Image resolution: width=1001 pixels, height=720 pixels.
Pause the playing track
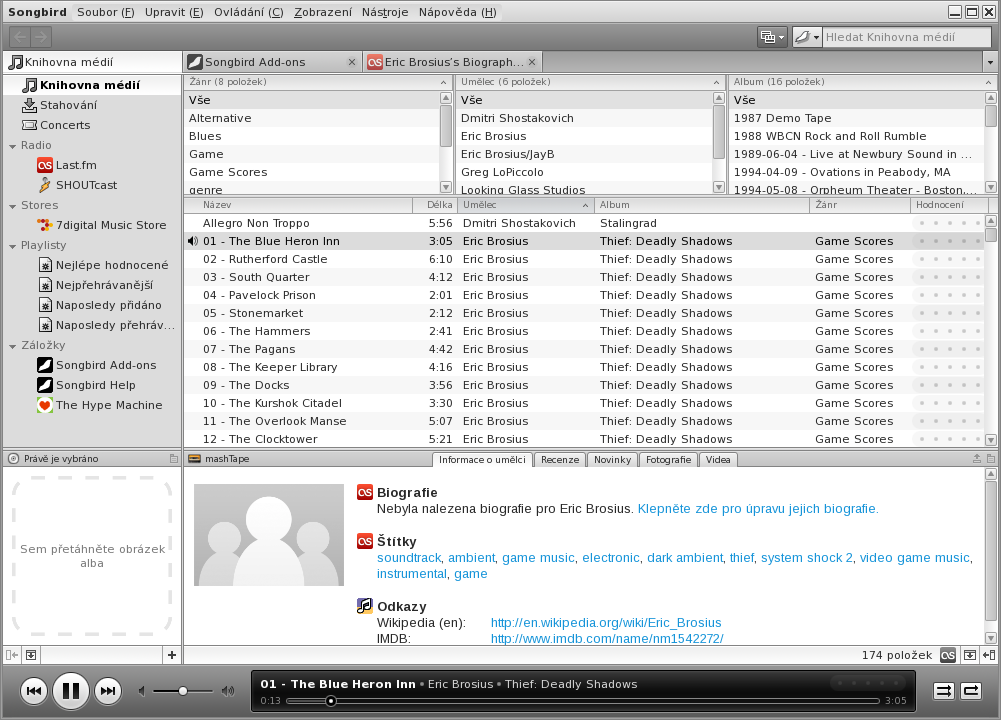point(71,691)
